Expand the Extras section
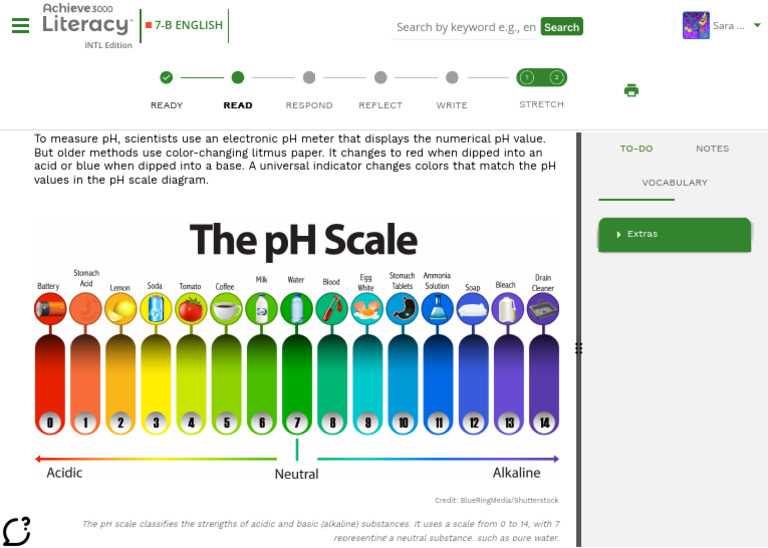768x548 pixels. 674,234
